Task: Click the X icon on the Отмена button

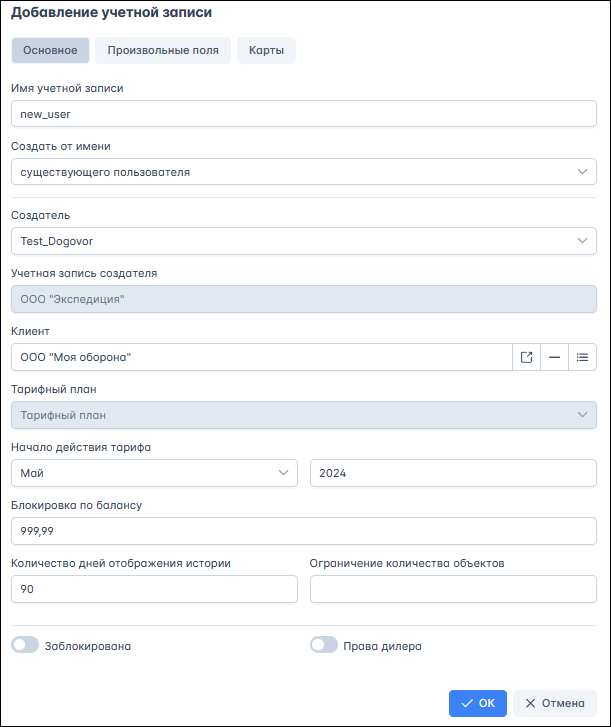Action: [x=530, y=703]
